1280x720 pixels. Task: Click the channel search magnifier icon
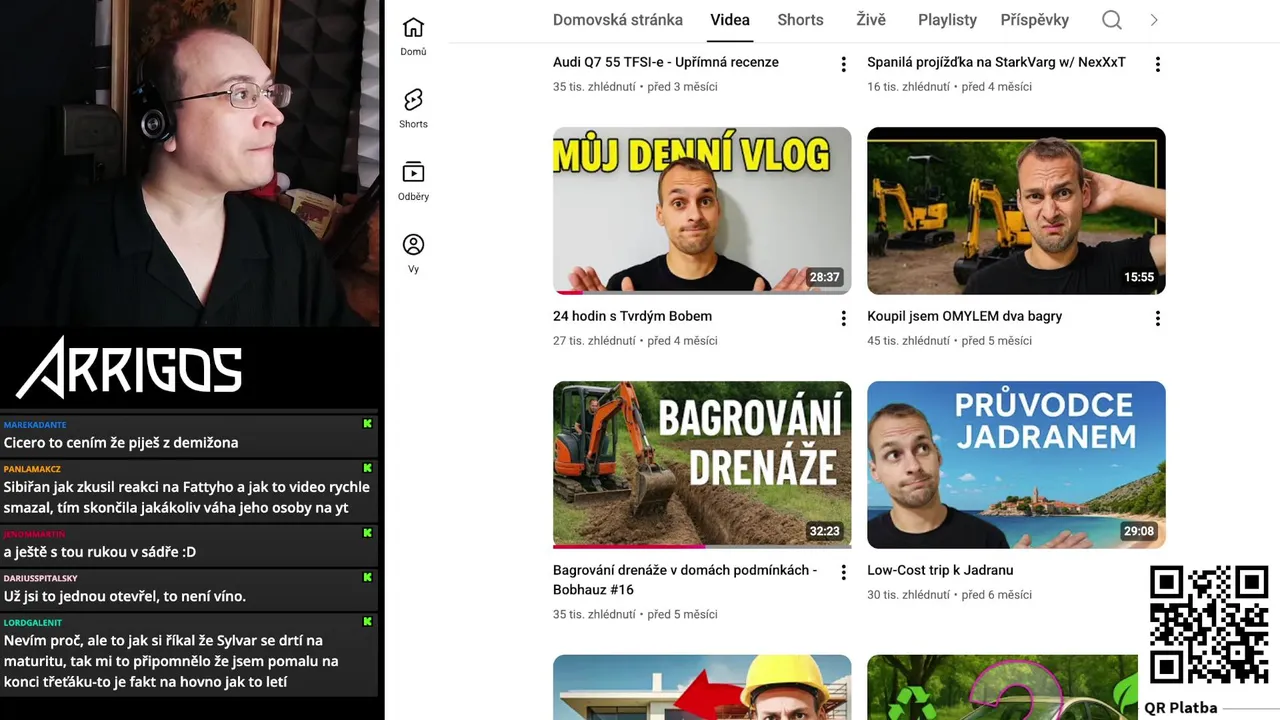tap(1112, 20)
